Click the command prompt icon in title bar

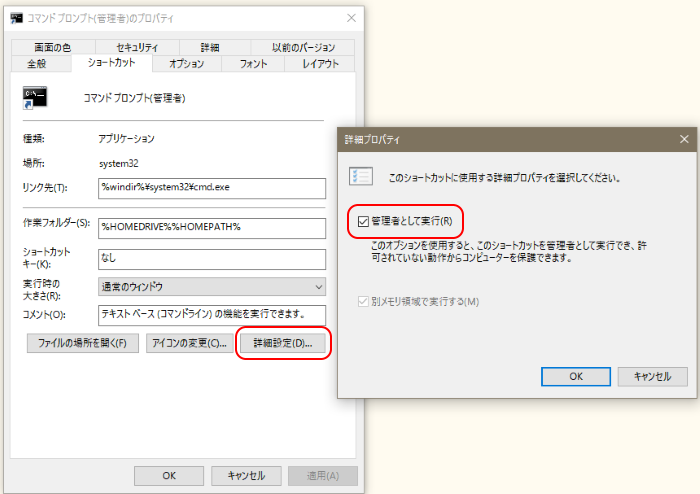[x=17, y=18]
